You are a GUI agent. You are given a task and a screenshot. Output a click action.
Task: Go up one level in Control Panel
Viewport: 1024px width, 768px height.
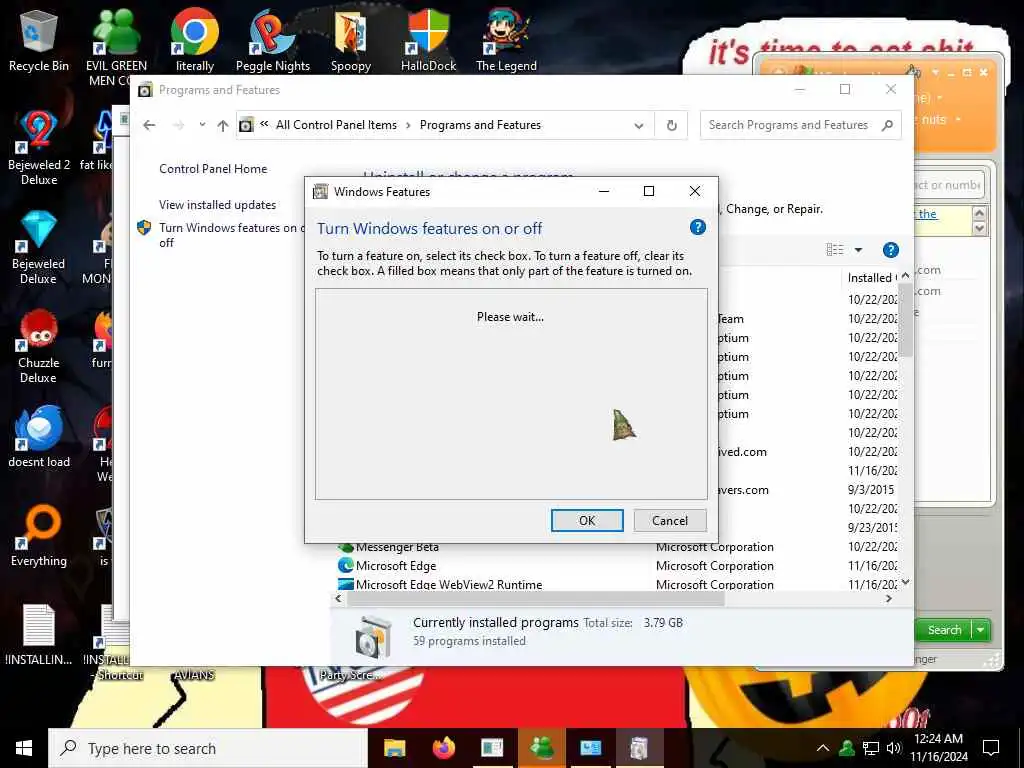coord(223,125)
